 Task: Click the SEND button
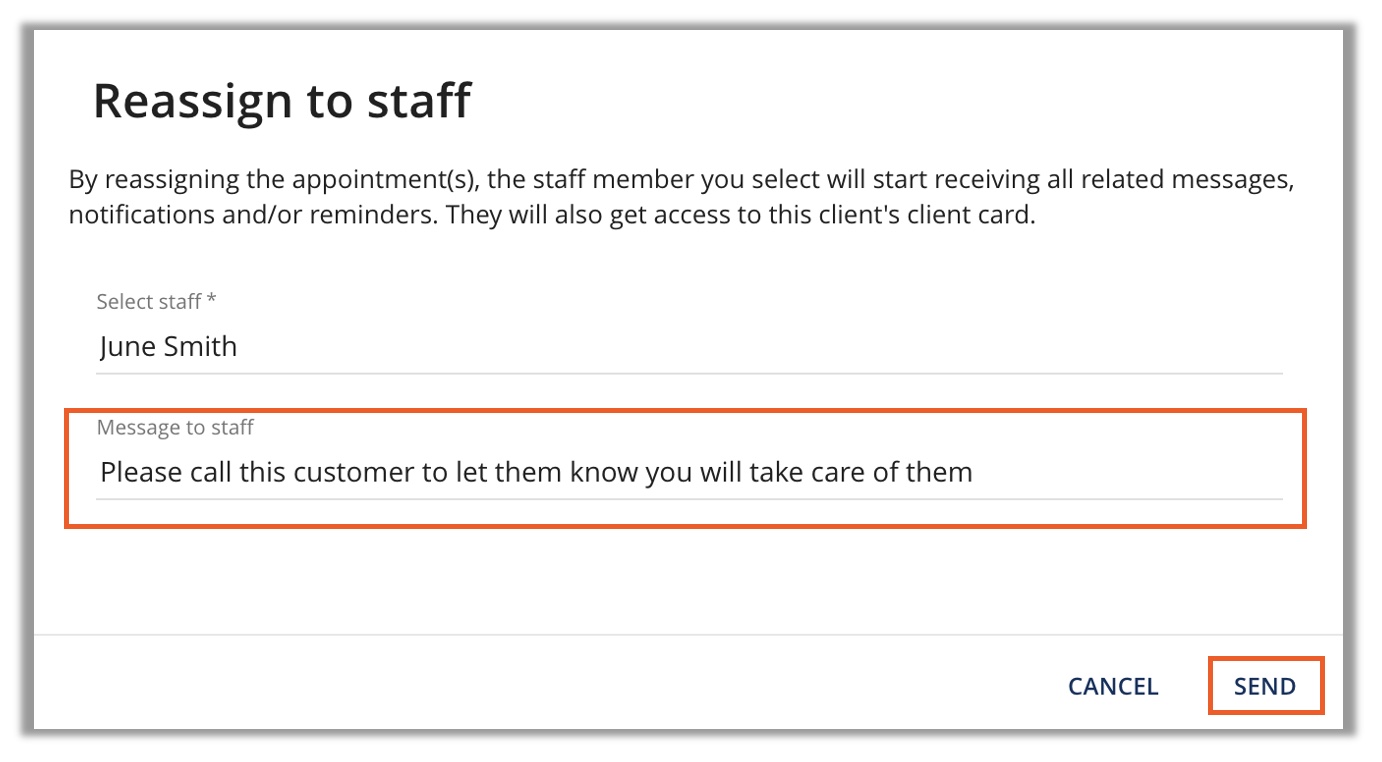click(x=1265, y=686)
